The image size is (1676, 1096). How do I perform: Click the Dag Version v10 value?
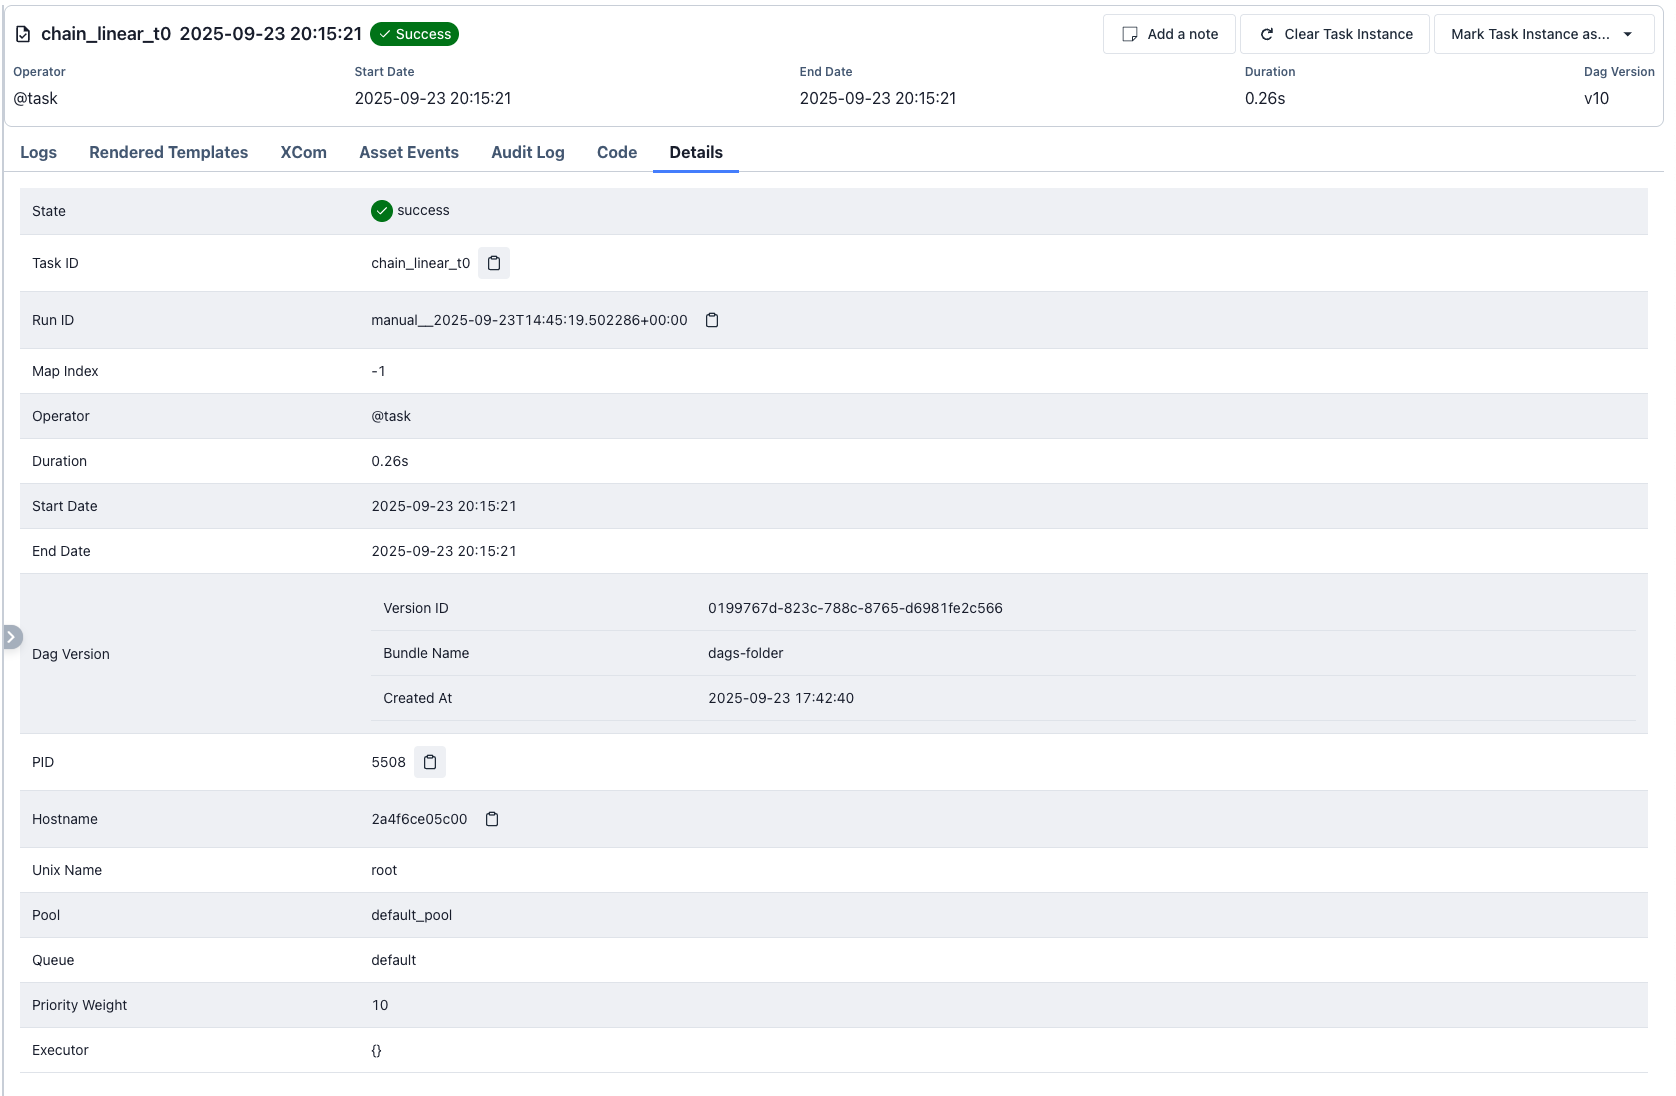tap(1596, 98)
